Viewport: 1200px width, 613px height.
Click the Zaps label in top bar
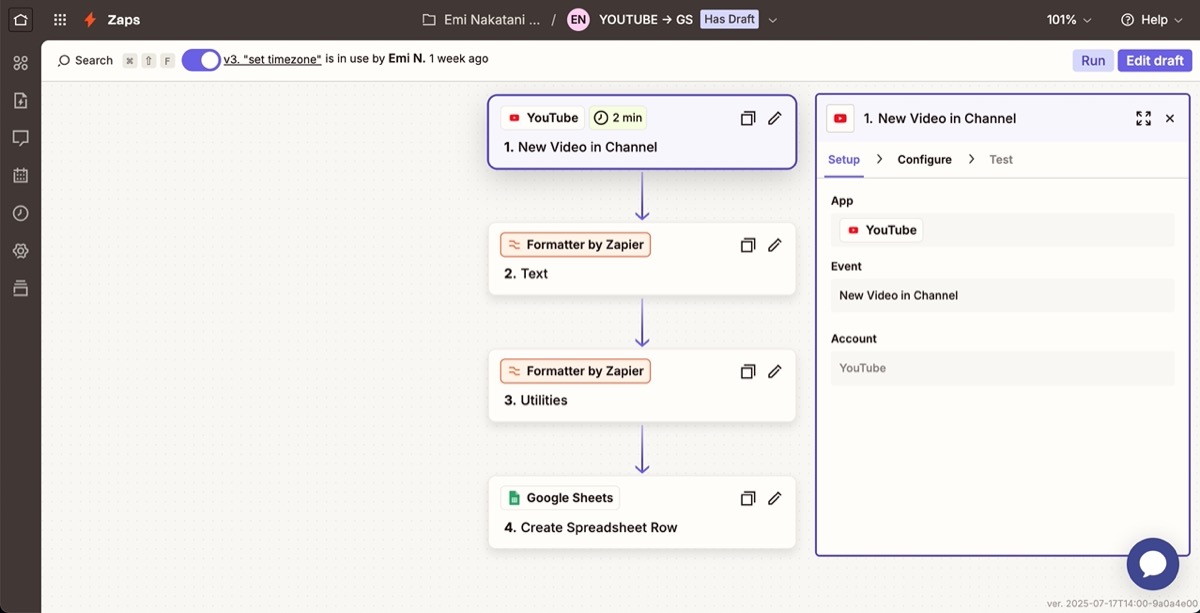124,20
